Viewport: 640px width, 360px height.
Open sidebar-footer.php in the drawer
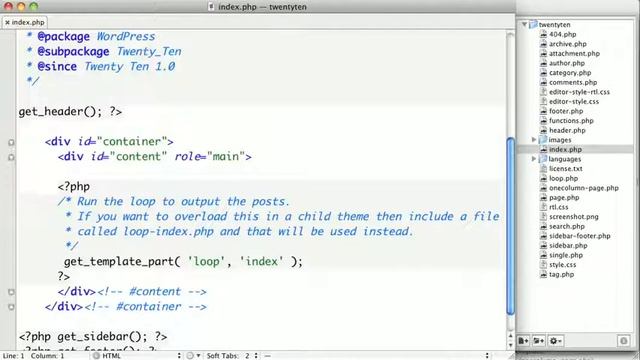(580, 236)
